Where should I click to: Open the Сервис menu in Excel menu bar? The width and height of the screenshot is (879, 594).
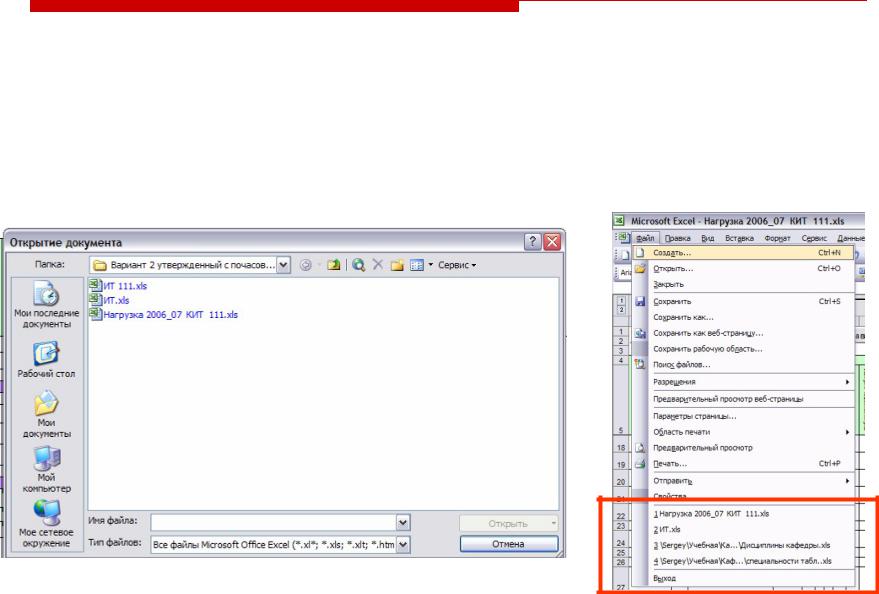tap(814, 238)
